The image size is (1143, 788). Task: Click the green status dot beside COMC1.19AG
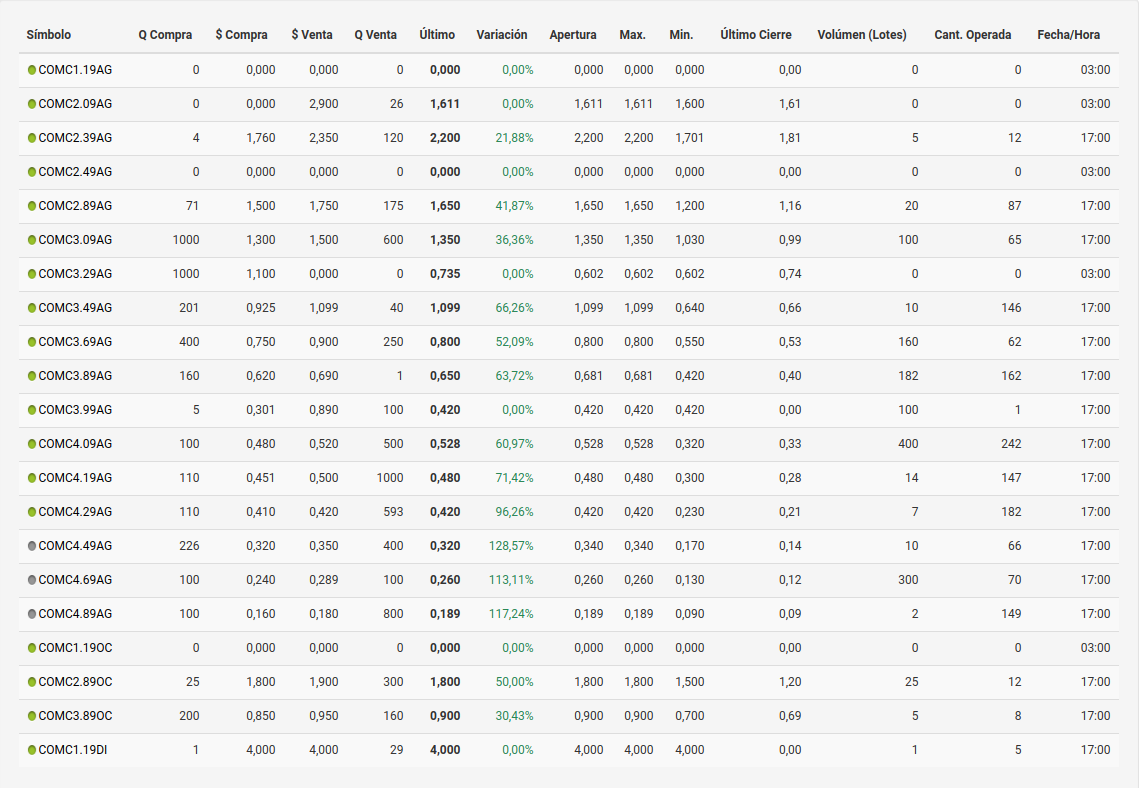click(x=32, y=70)
